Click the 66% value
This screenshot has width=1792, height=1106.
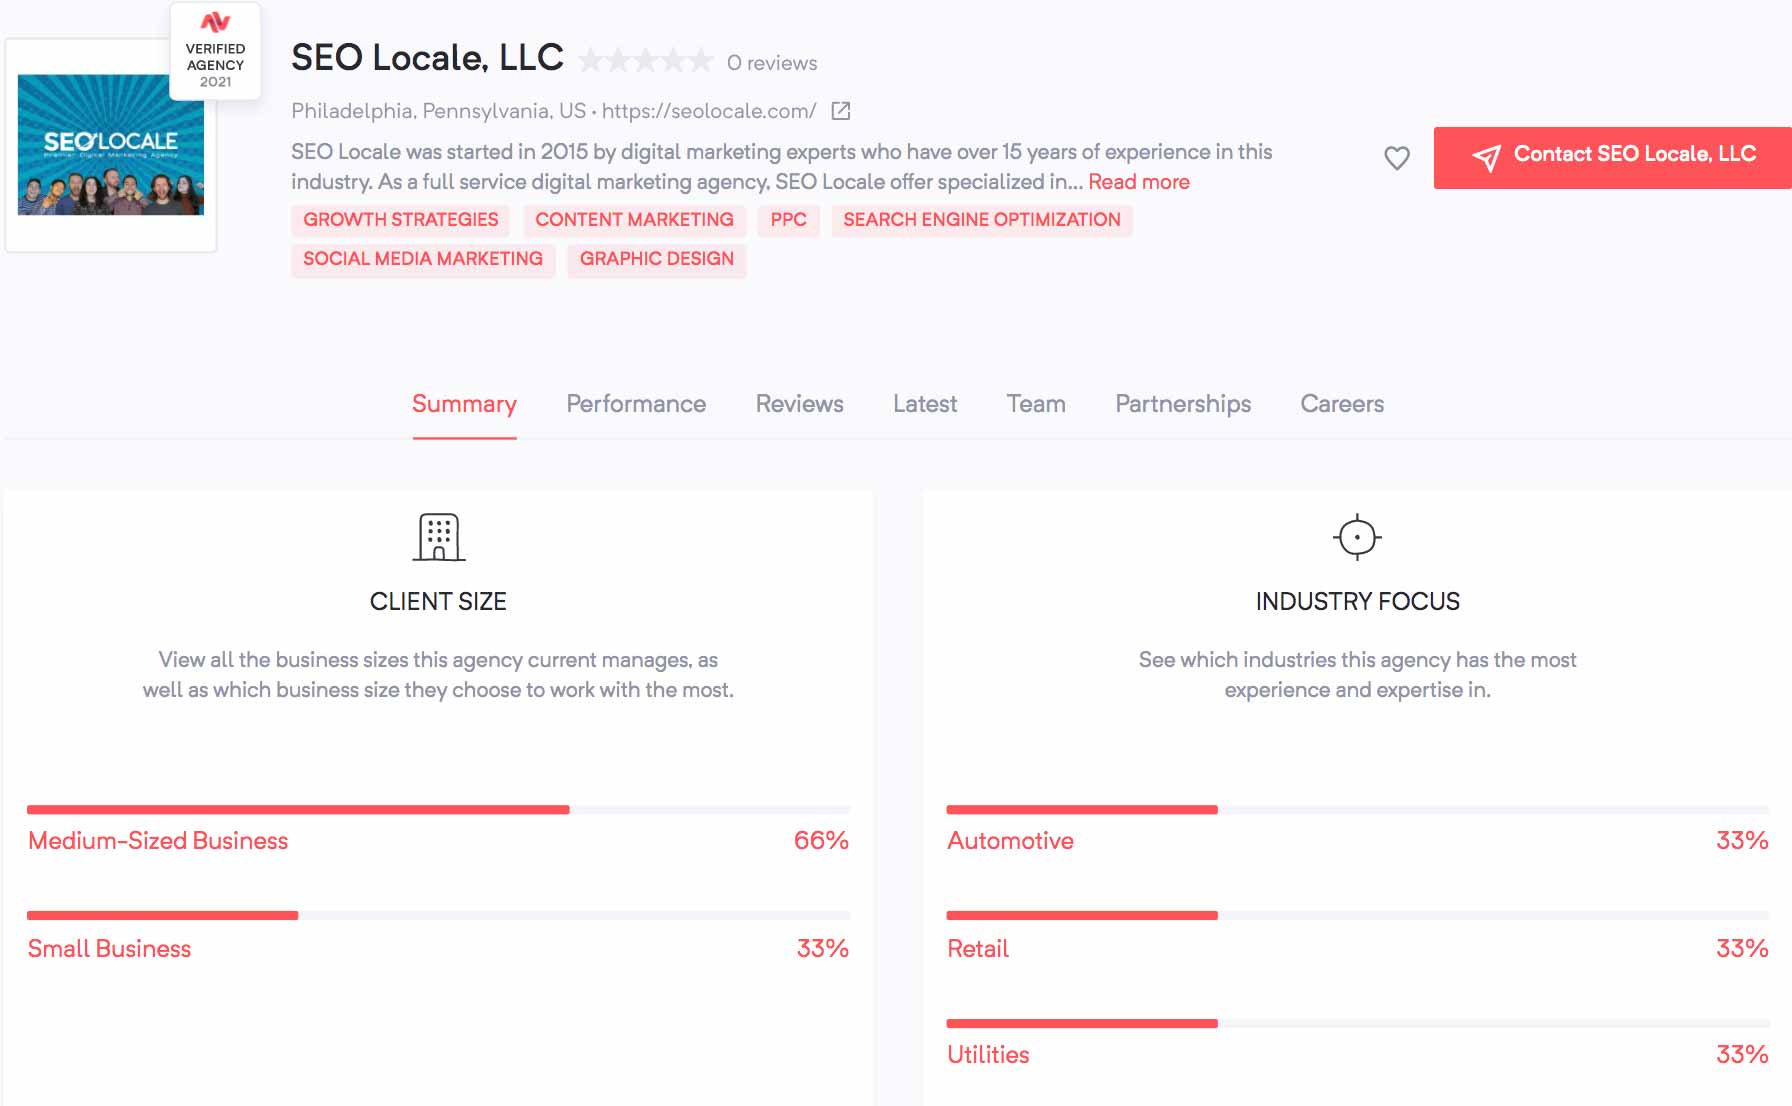pos(821,841)
